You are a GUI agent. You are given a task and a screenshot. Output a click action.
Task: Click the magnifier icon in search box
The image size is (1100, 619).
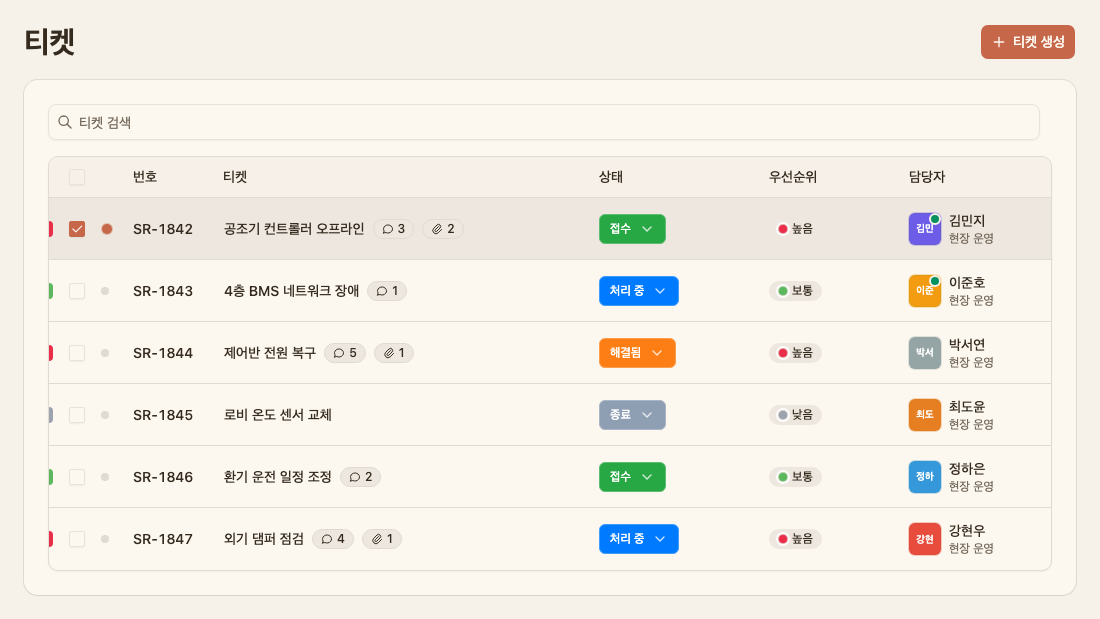click(65, 122)
